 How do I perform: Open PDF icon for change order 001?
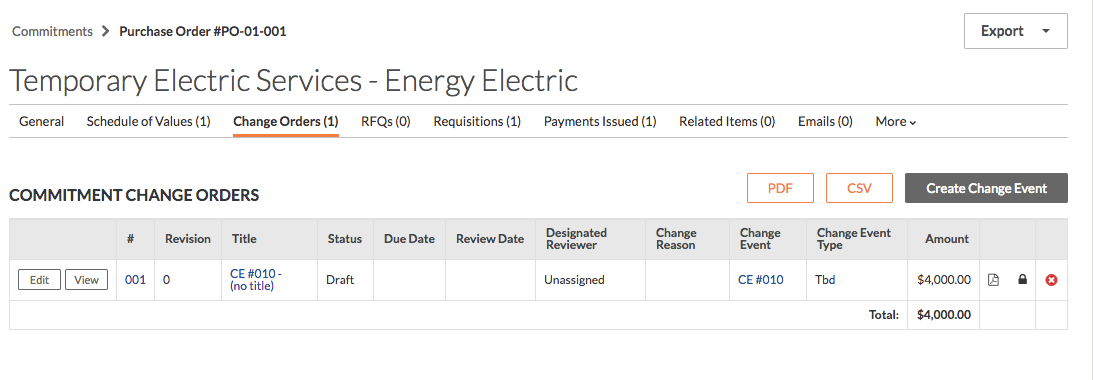click(993, 280)
